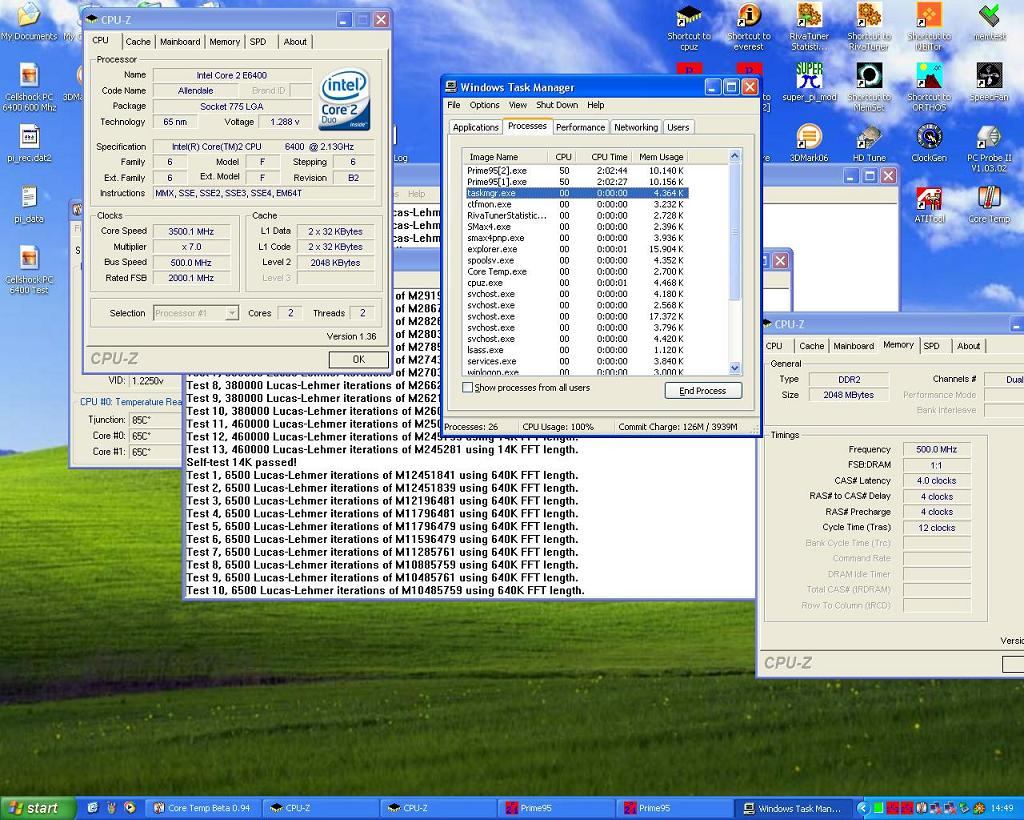
Task: Open the SpeedFan desktop icon
Action: (989, 82)
